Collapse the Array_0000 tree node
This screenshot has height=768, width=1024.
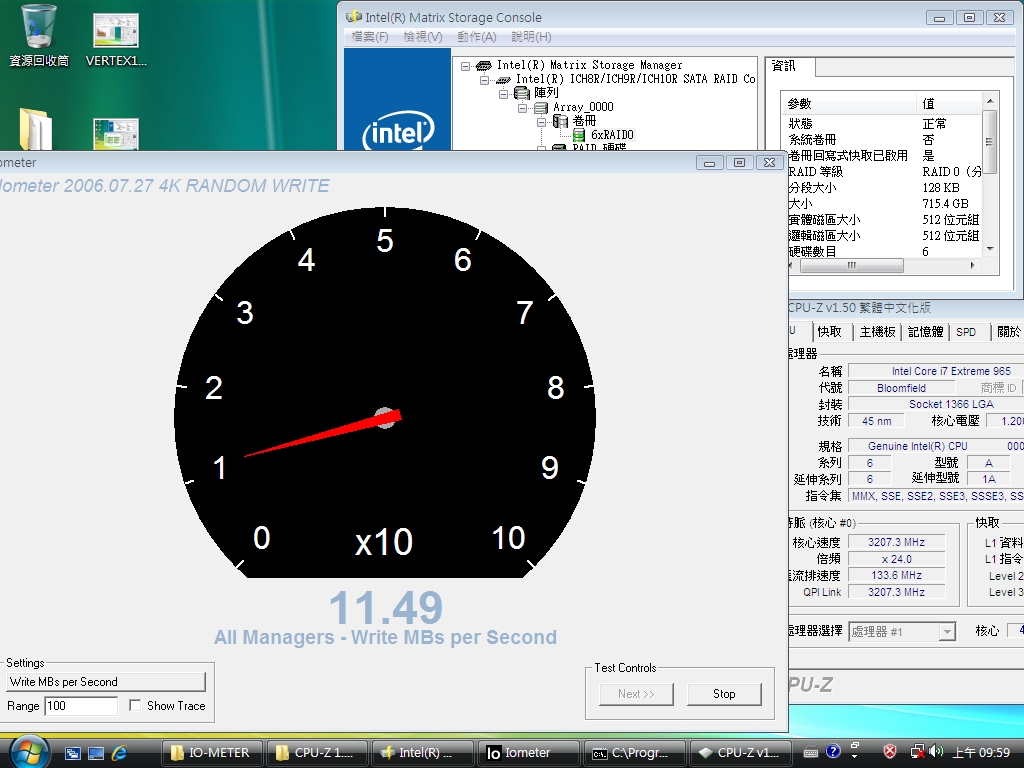(522, 108)
